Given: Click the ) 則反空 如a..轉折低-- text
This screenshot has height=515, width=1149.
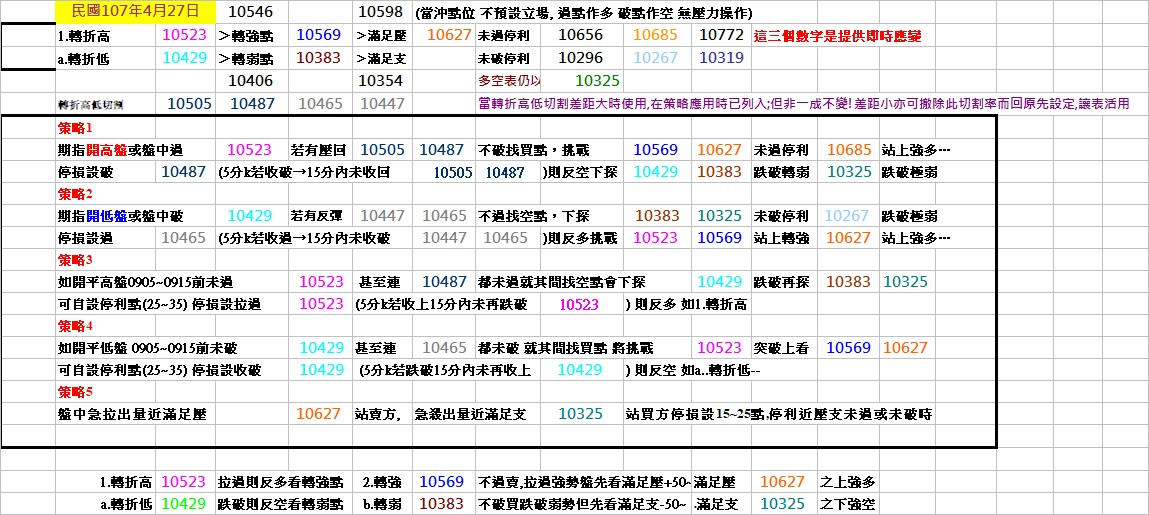Looking at the screenshot, I should [693, 370].
